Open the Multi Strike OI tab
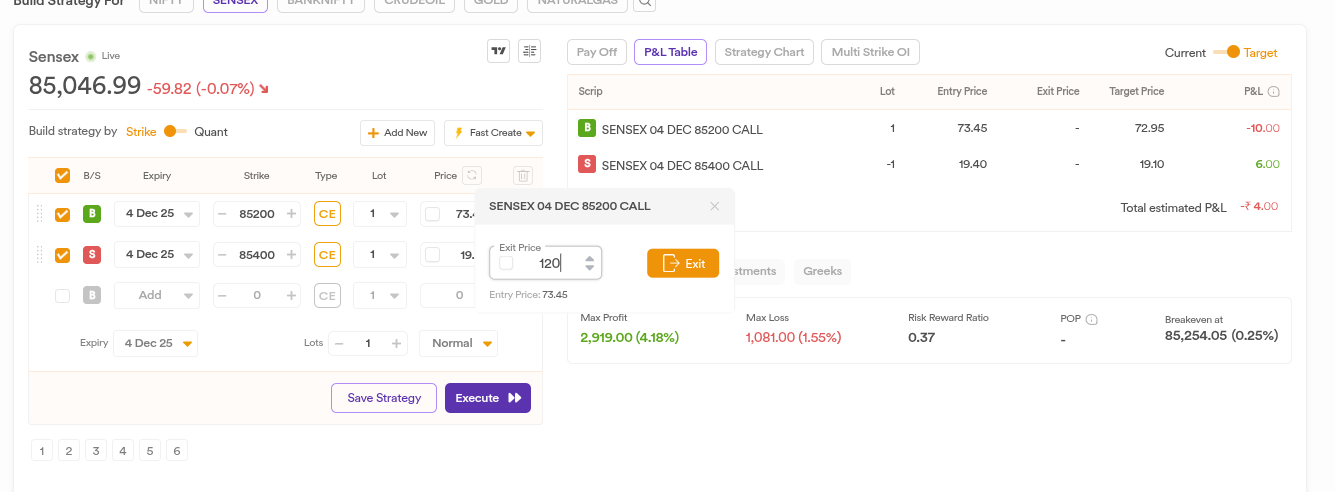 tap(870, 52)
